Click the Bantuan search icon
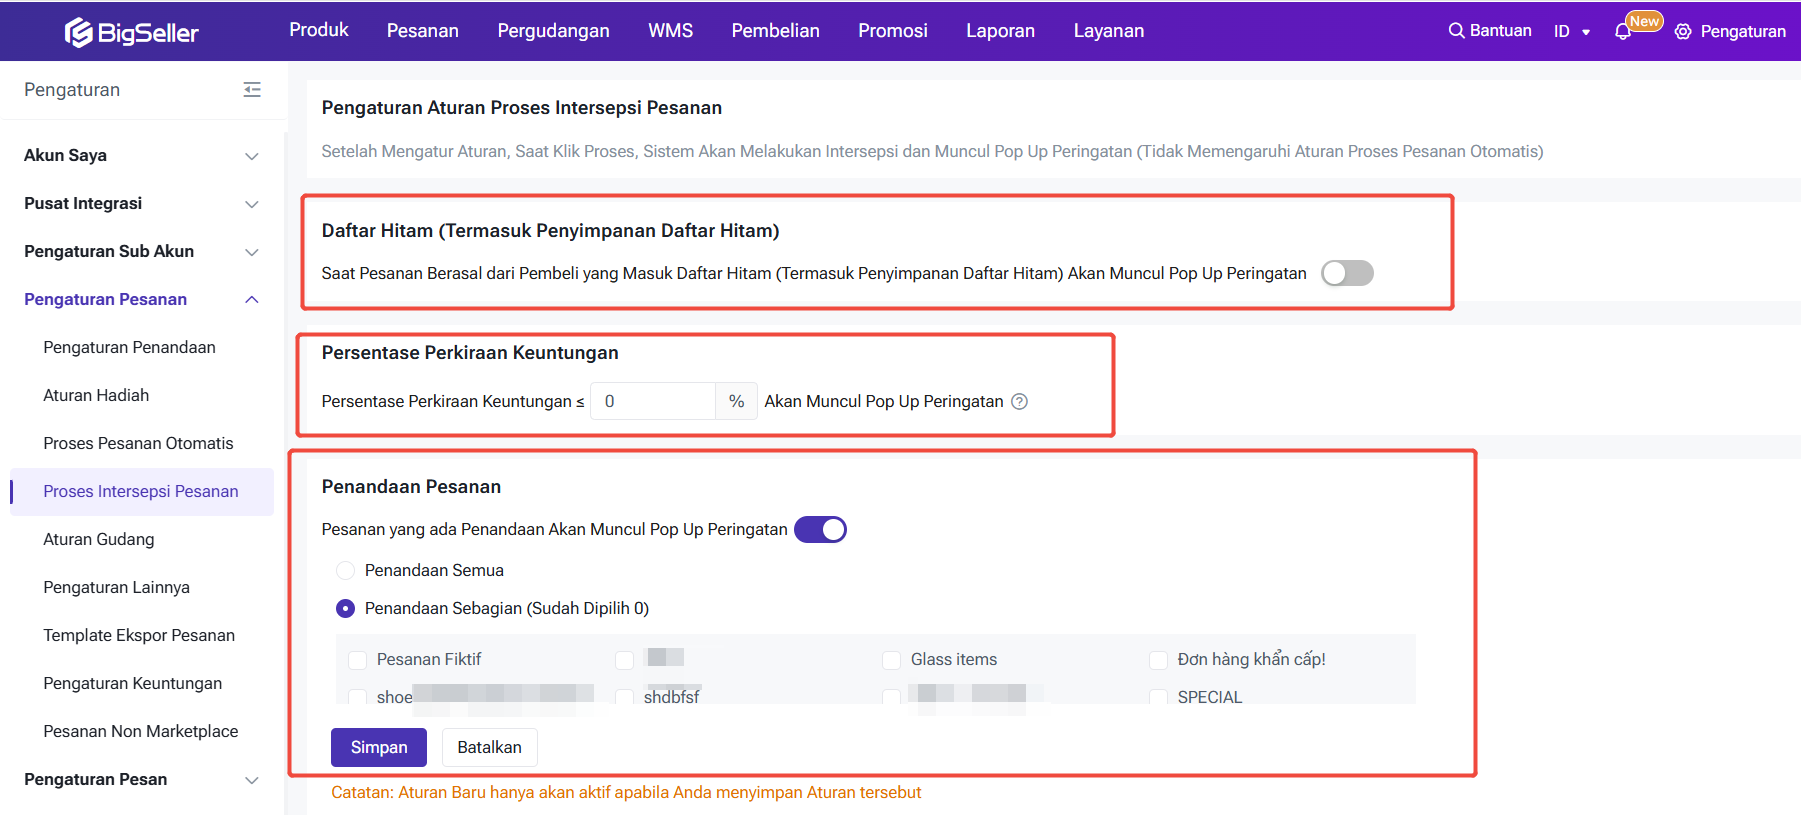The image size is (1801, 815). click(1456, 31)
